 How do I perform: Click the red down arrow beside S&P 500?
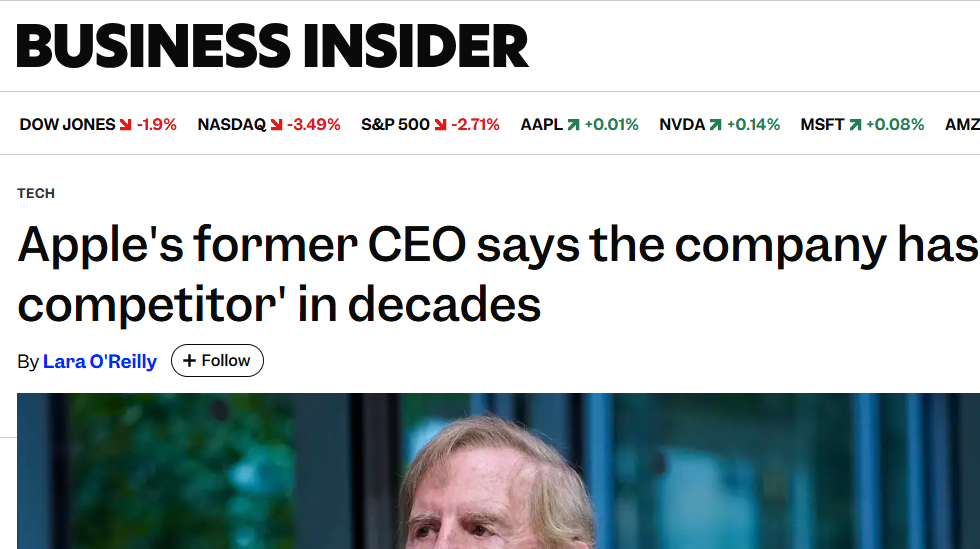coord(440,125)
